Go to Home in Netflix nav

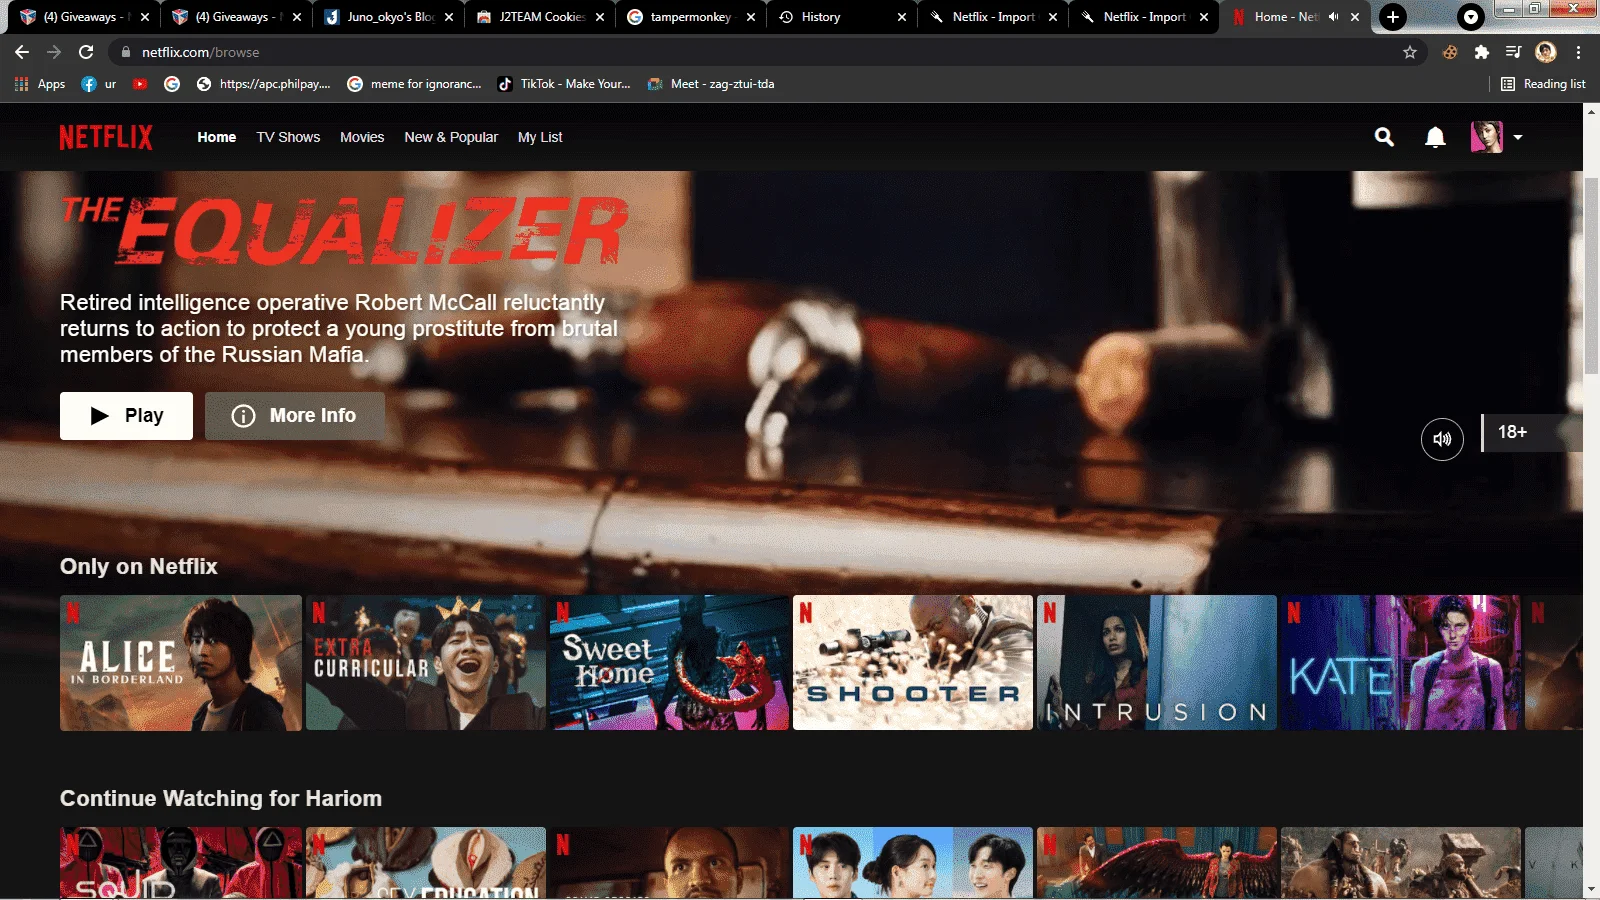(217, 137)
